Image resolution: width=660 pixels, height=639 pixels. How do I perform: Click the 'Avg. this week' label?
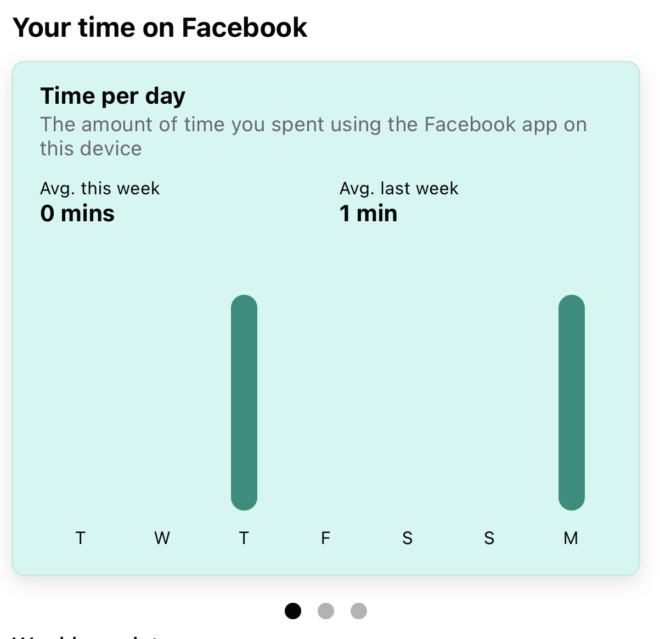pyautogui.click(x=100, y=188)
